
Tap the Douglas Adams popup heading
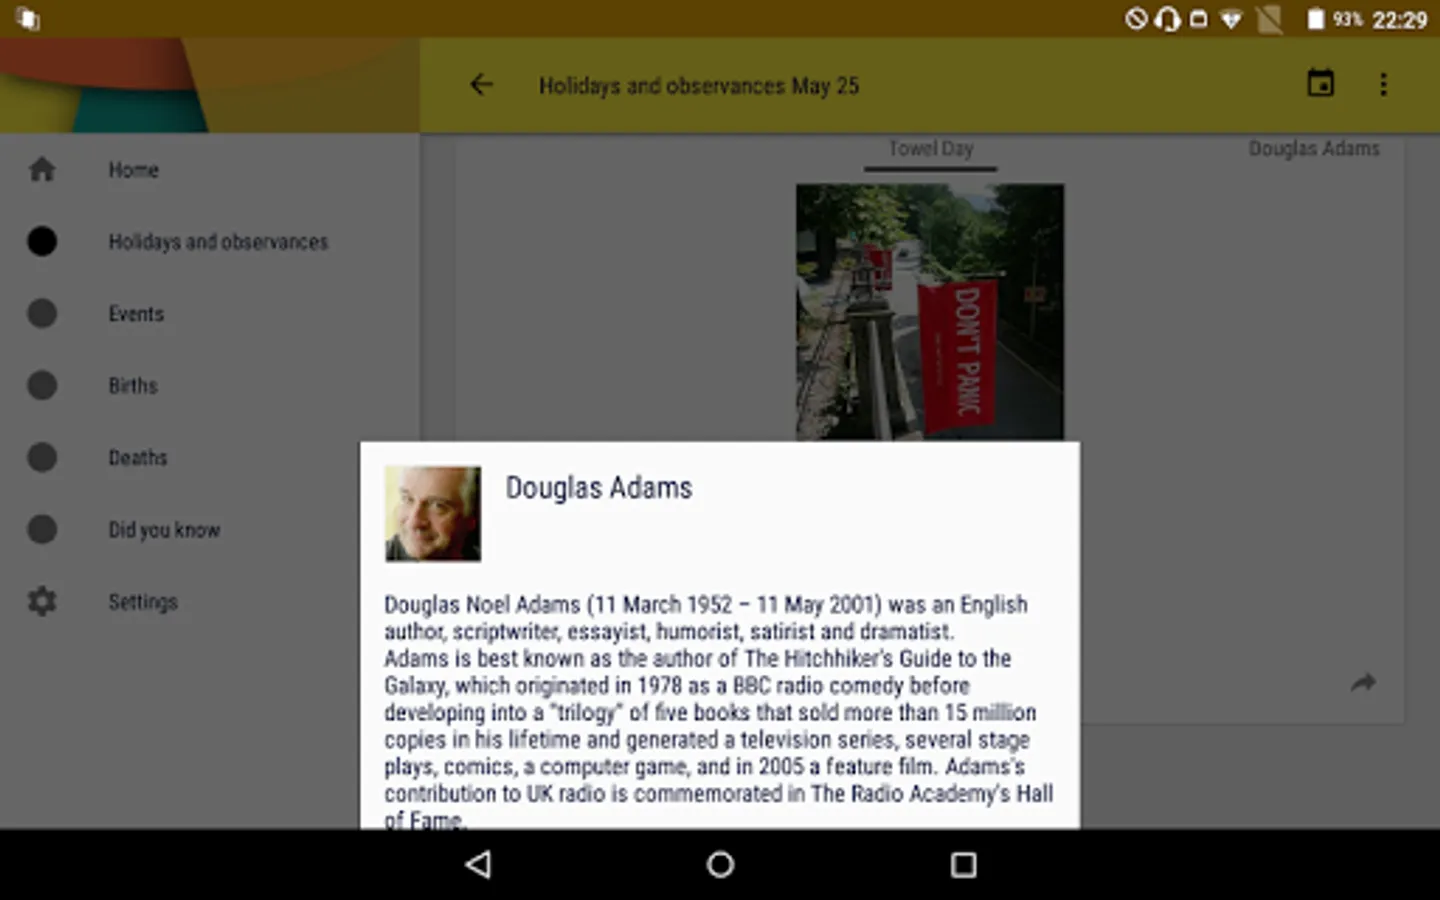tap(599, 488)
